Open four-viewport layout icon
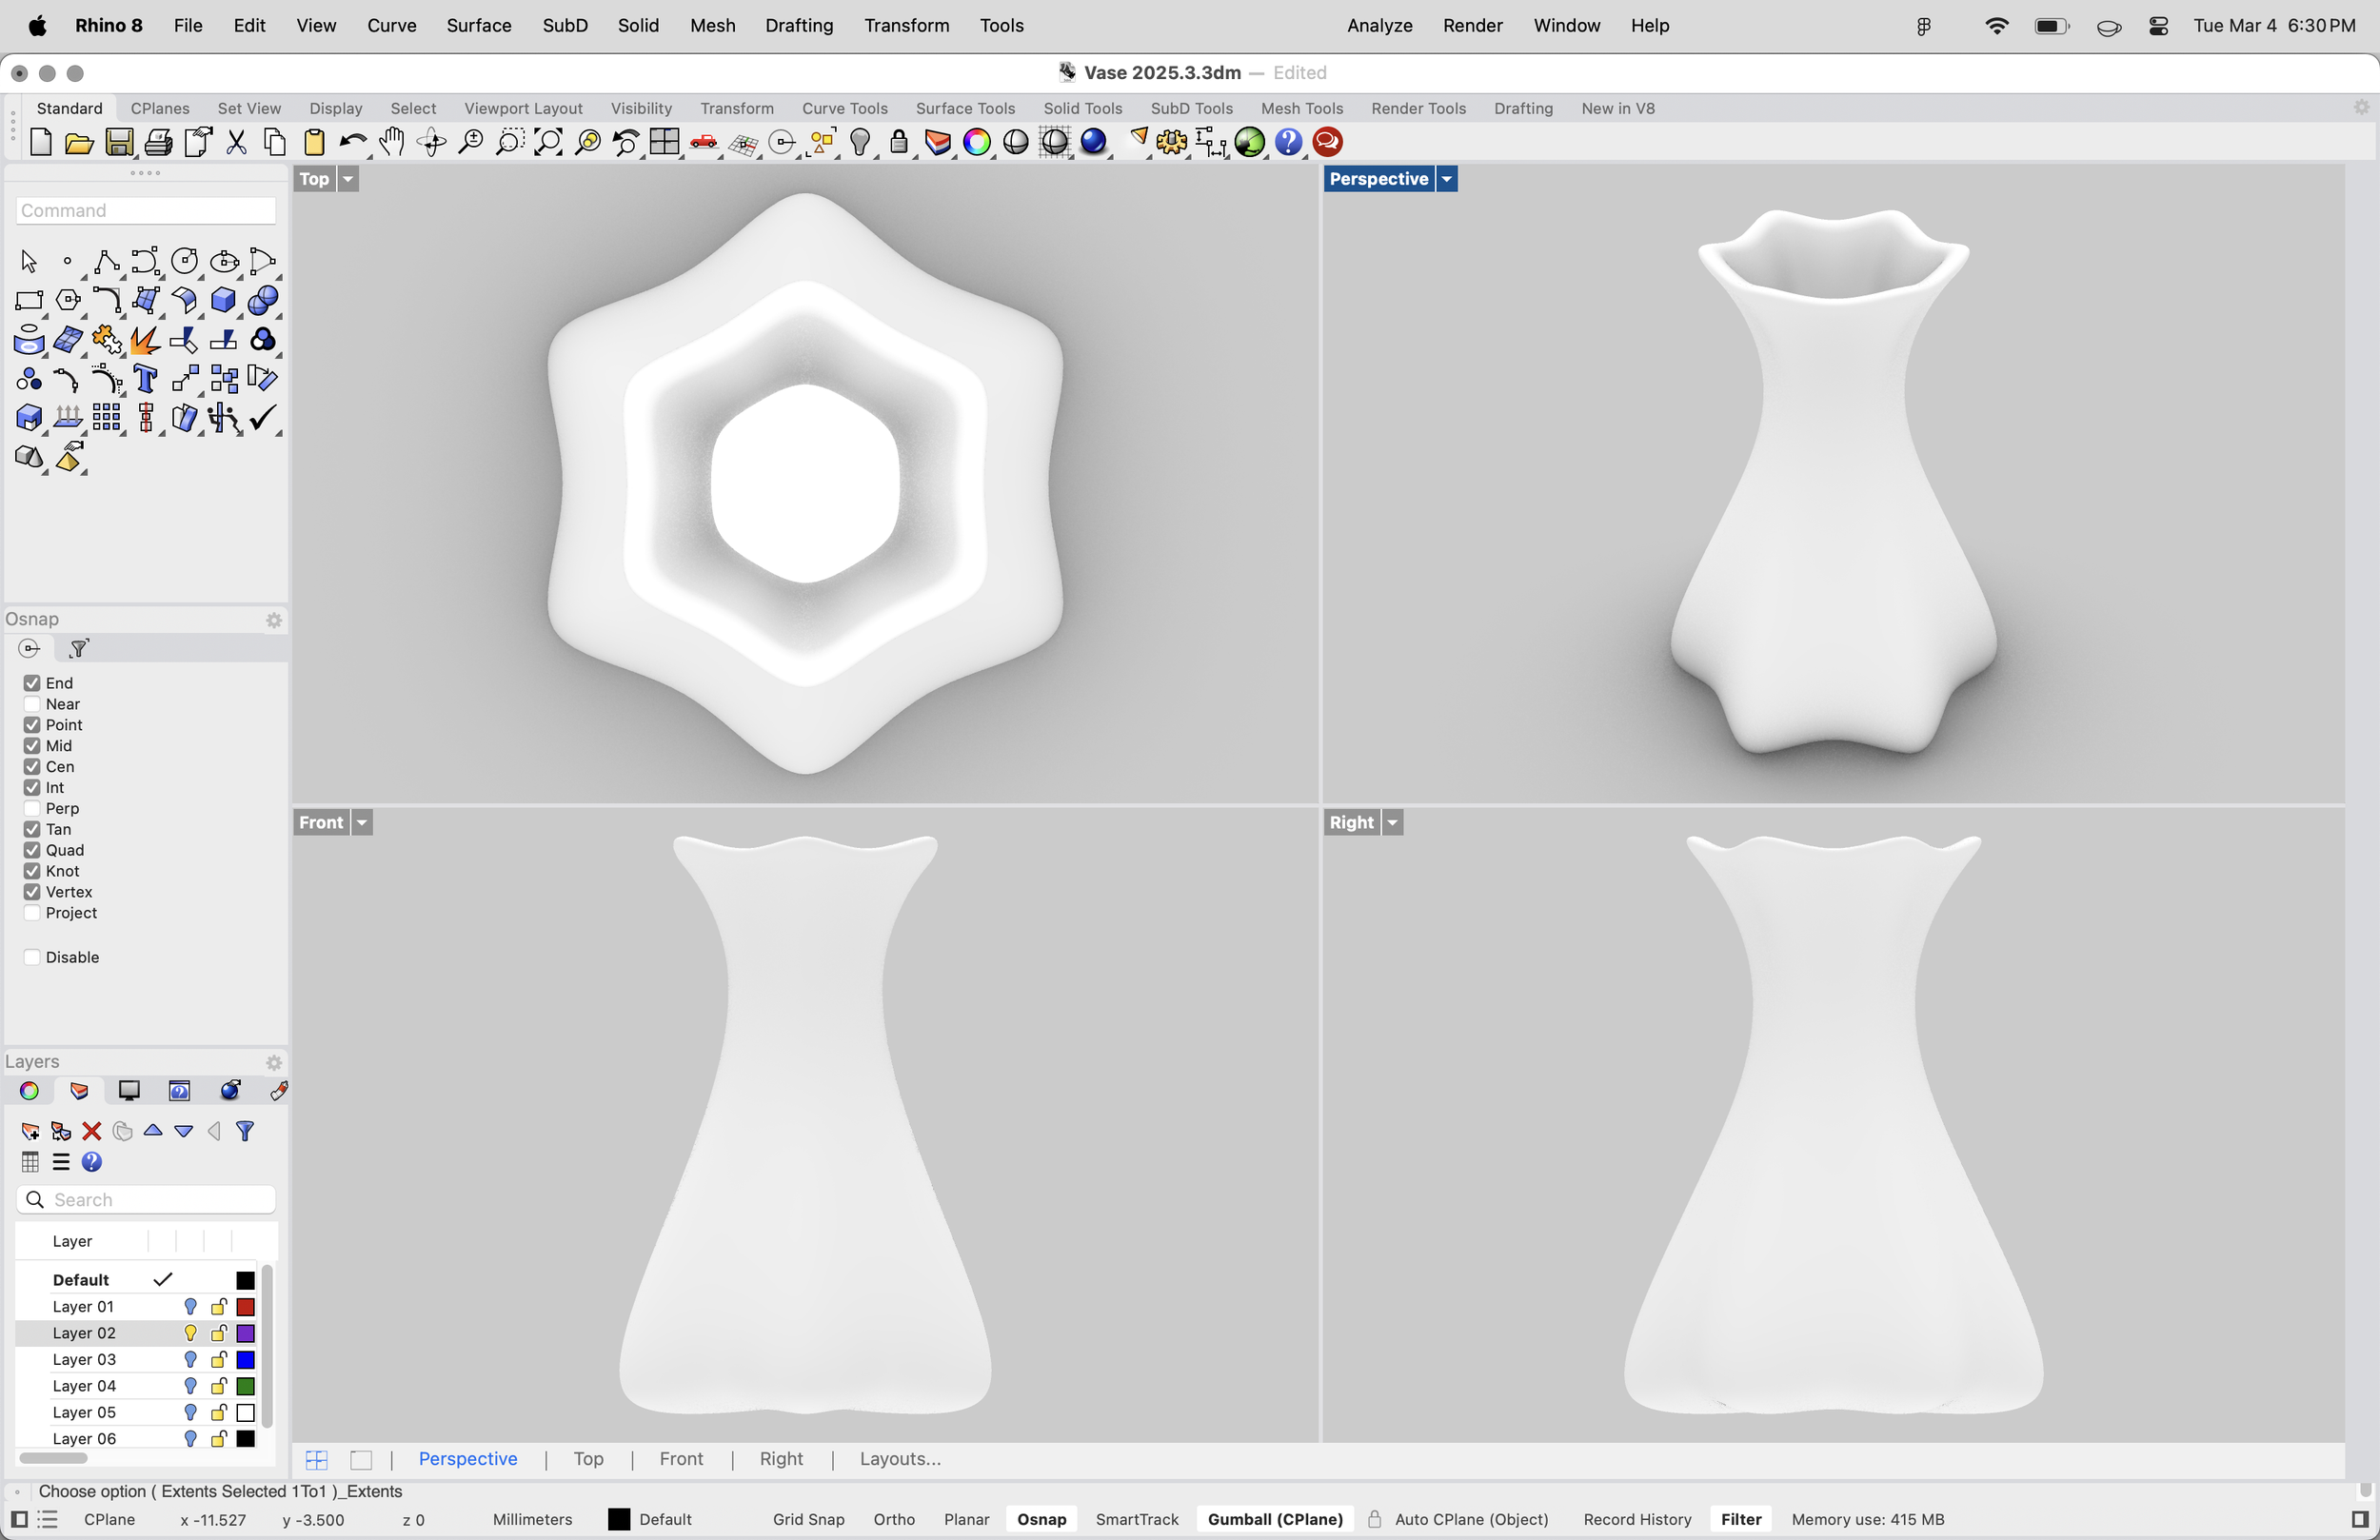Viewport: 2380px width, 1540px height. pyautogui.click(x=664, y=143)
